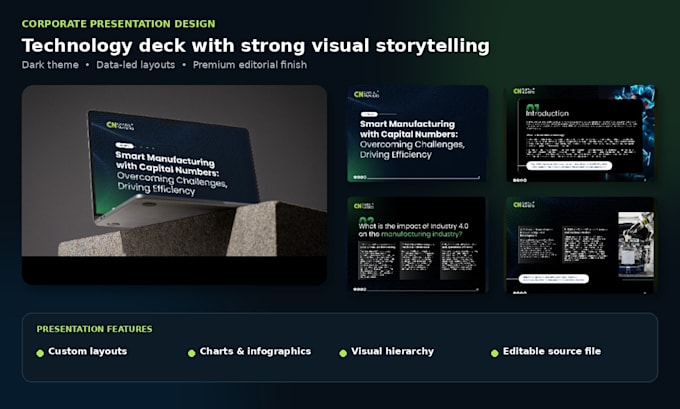Screen dimensions: 680x409
Task: Click the CN logo on the title slide thumbnail
Action: tap(366, 94)
